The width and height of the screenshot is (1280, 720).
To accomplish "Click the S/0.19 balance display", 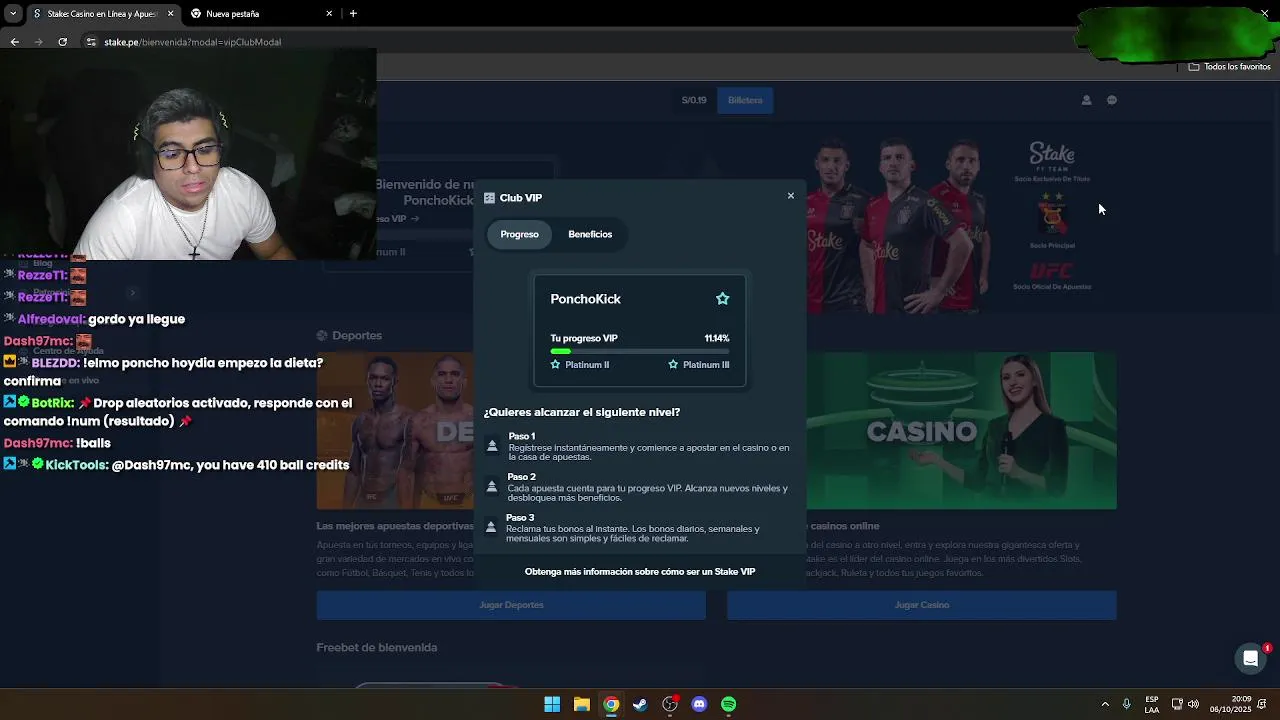I will click(x=694, y=100).
